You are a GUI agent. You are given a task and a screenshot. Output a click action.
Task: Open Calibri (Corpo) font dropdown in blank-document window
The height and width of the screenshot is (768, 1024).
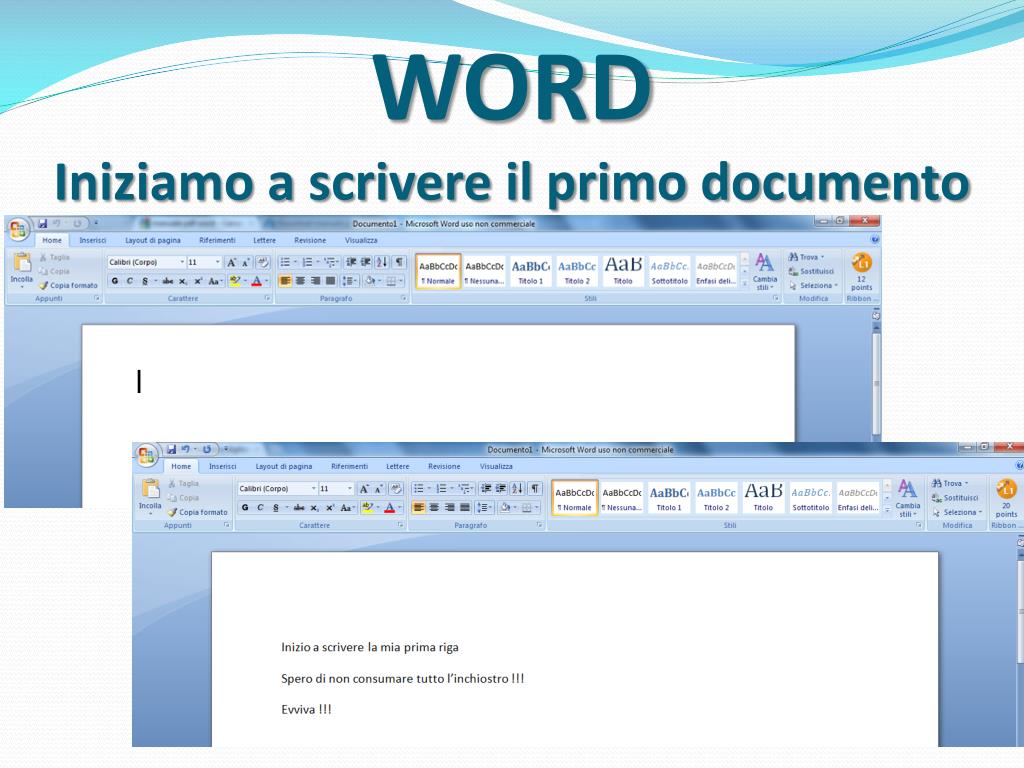coord(182,263)
